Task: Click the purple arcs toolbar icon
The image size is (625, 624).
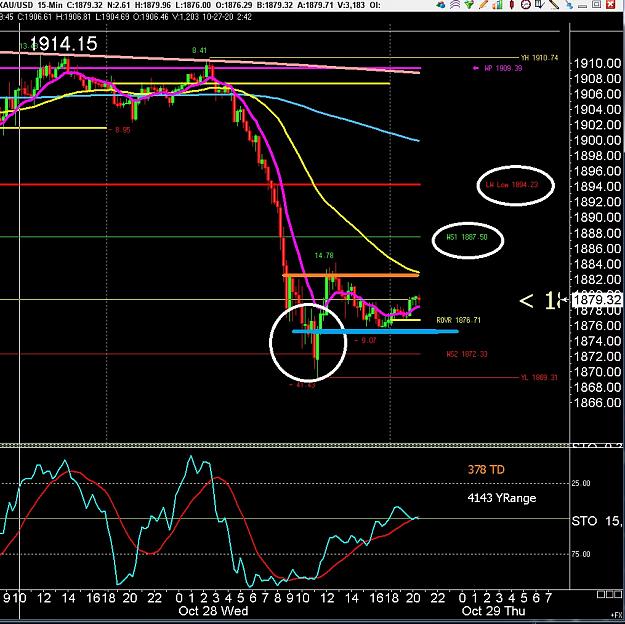Action: (455, 5)
